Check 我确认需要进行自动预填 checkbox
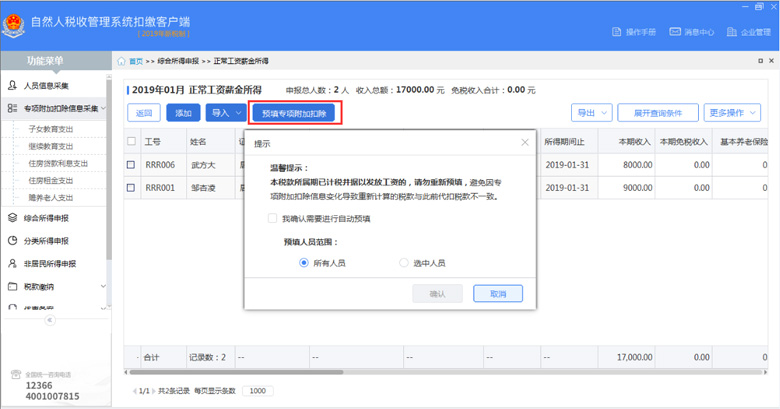Image resolution: width=780 pixels, height=409 pixels. [x=273, y=218]
